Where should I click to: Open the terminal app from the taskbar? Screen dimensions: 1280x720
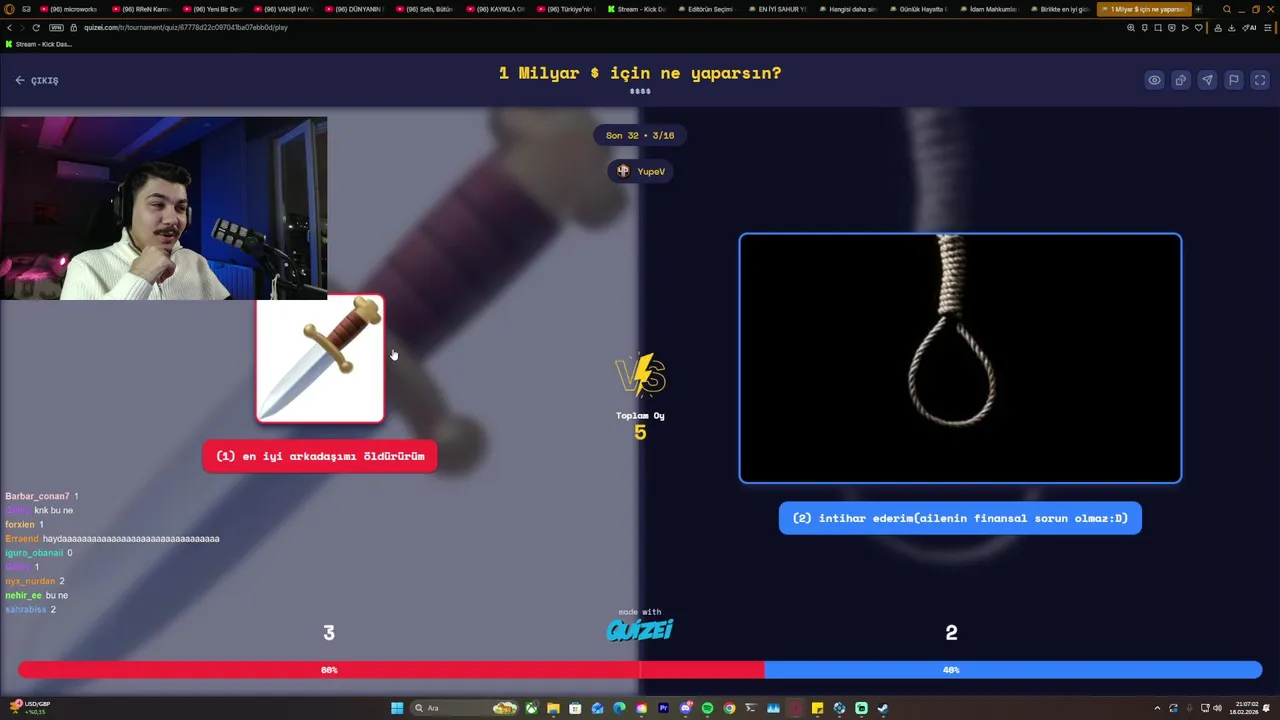(x=751, y=708)
